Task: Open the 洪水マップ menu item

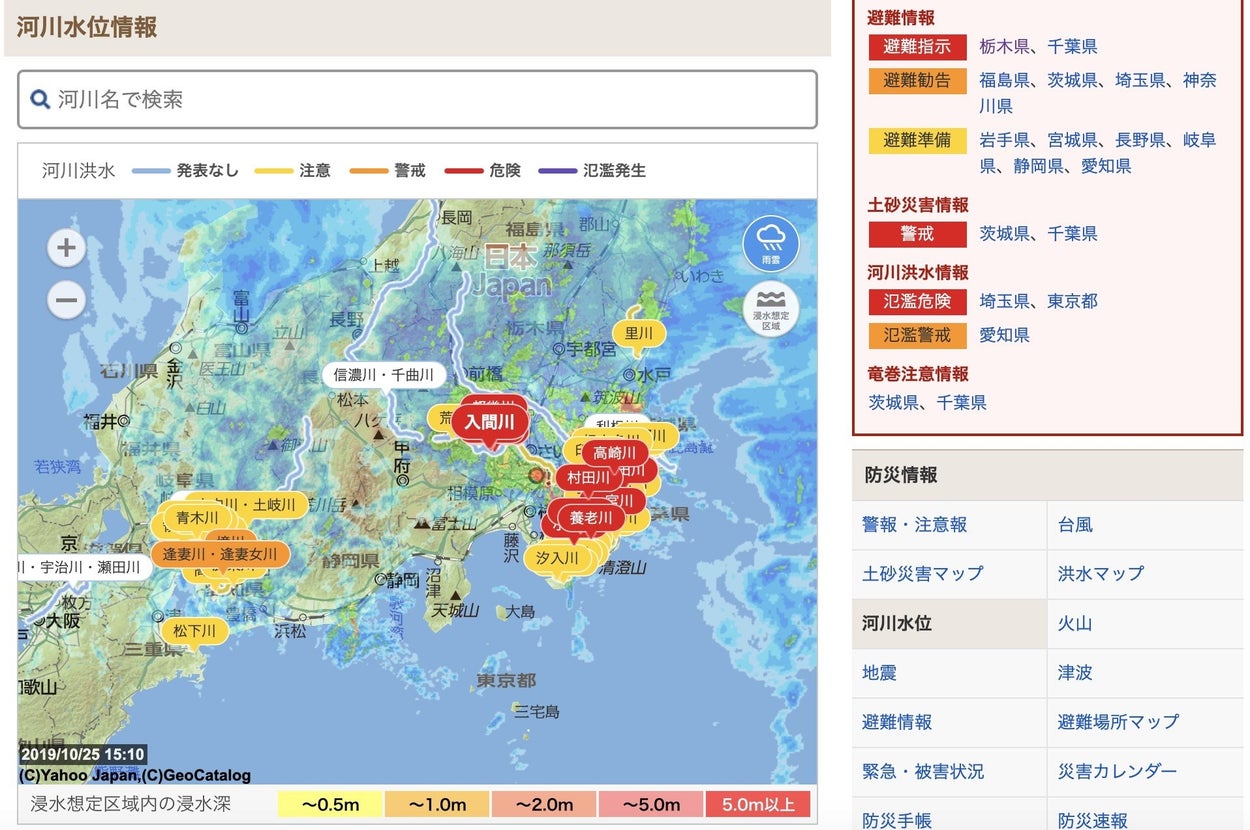Action: pos(1100,573)
